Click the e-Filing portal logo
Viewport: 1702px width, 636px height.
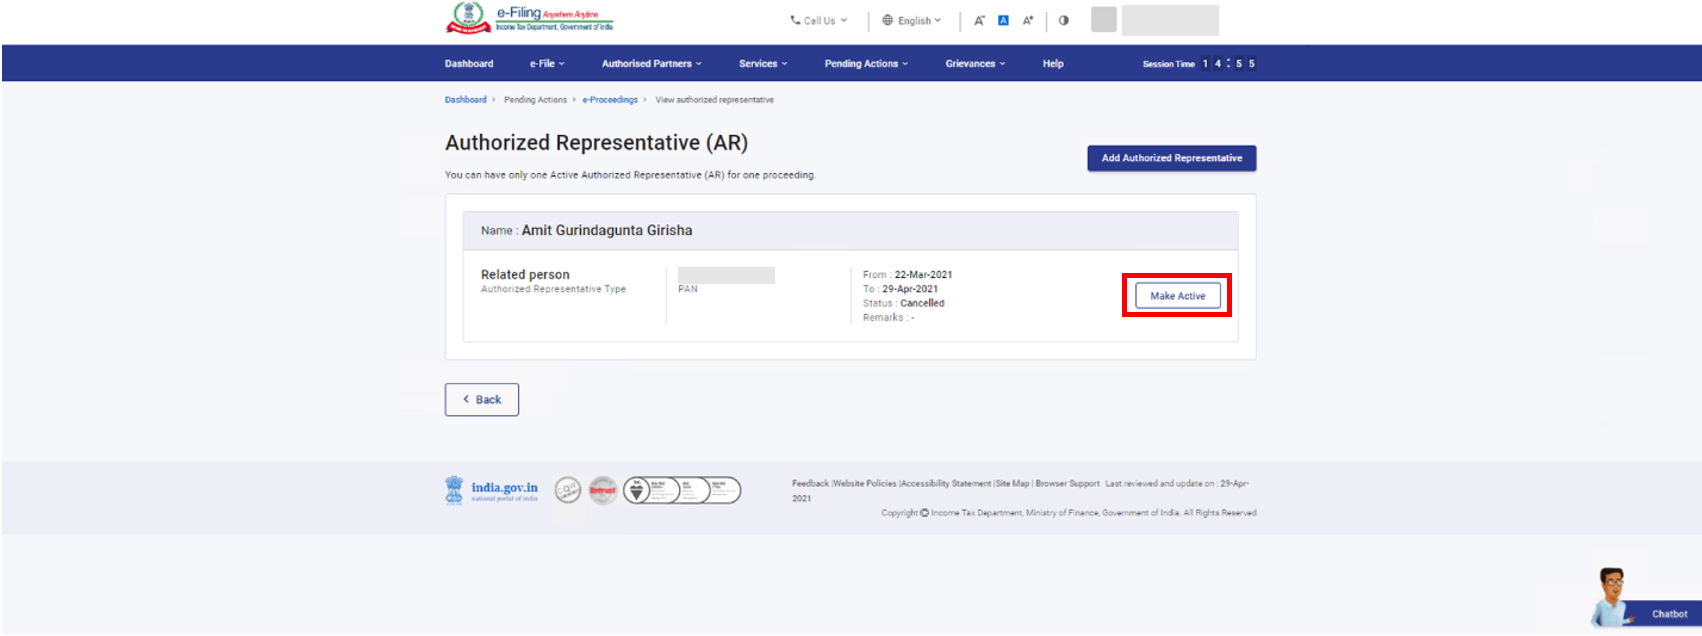coord(529,18)
